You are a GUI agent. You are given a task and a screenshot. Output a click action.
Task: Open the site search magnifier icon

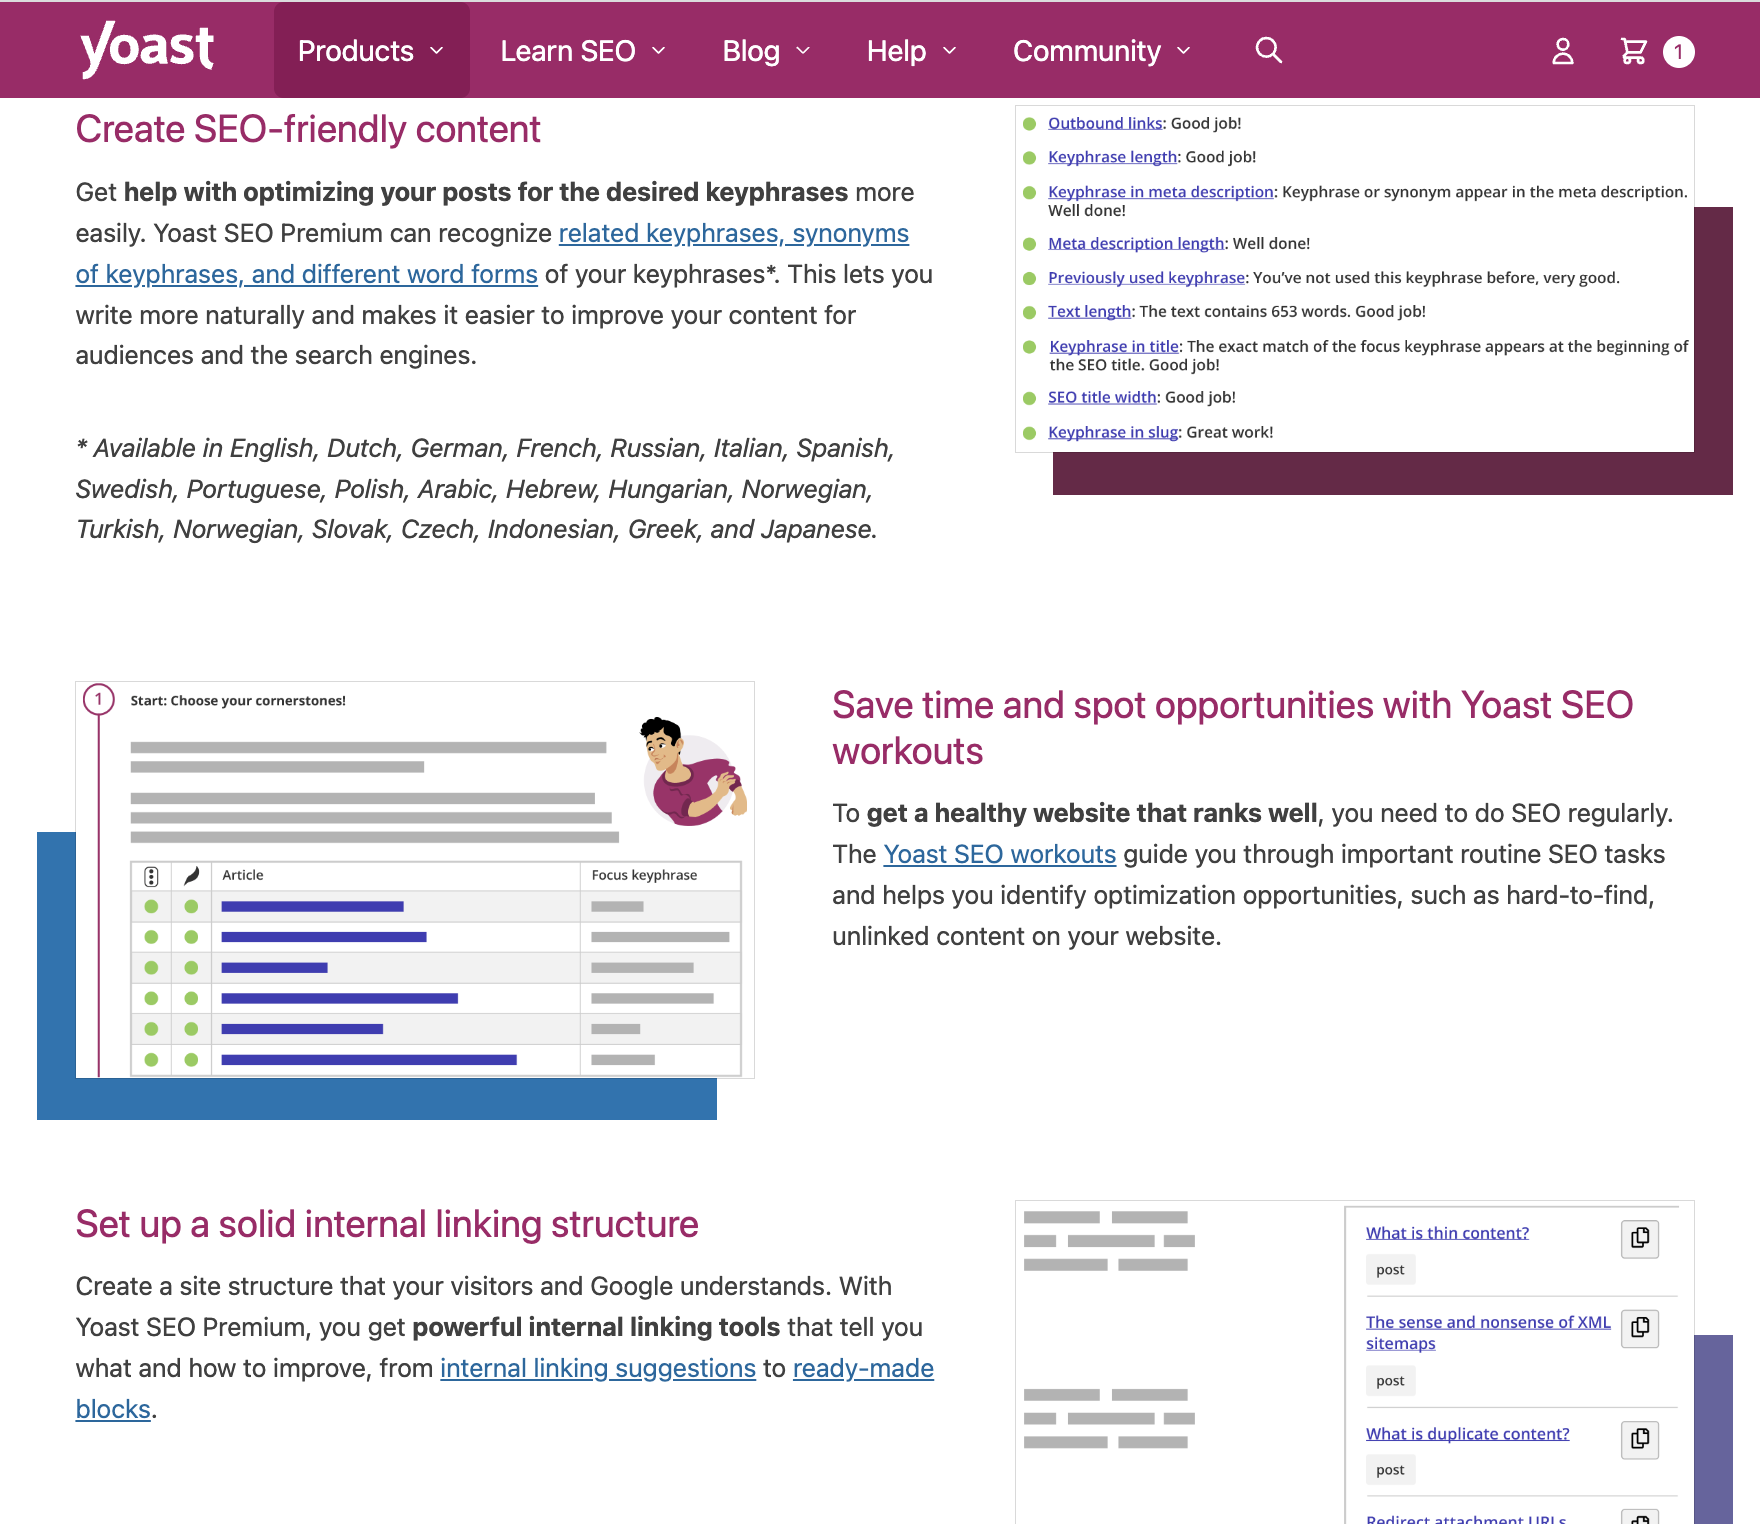pyautogui.click(x=1268, y=50)
